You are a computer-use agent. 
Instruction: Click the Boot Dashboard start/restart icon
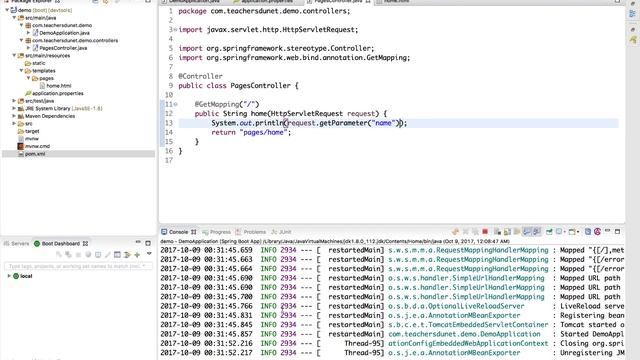(59, 255)
